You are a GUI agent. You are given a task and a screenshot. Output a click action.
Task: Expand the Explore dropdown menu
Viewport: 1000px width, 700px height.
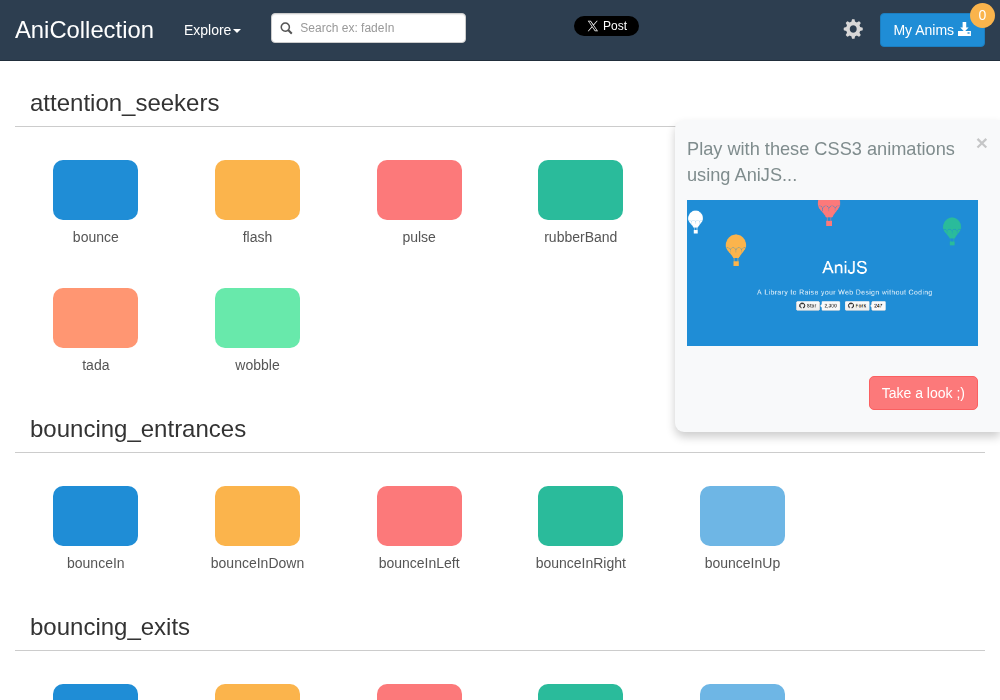[212, 30]
